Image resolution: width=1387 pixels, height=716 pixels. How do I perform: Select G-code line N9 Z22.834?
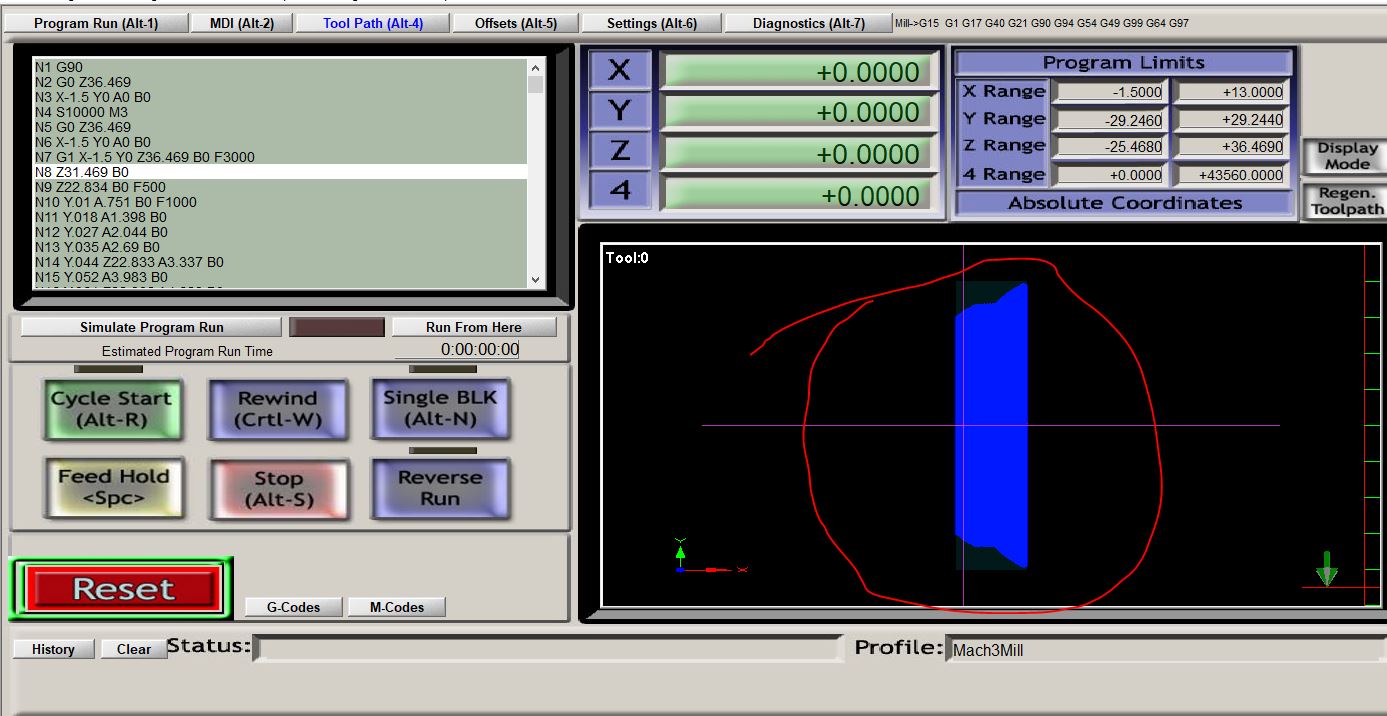point(100,187)
